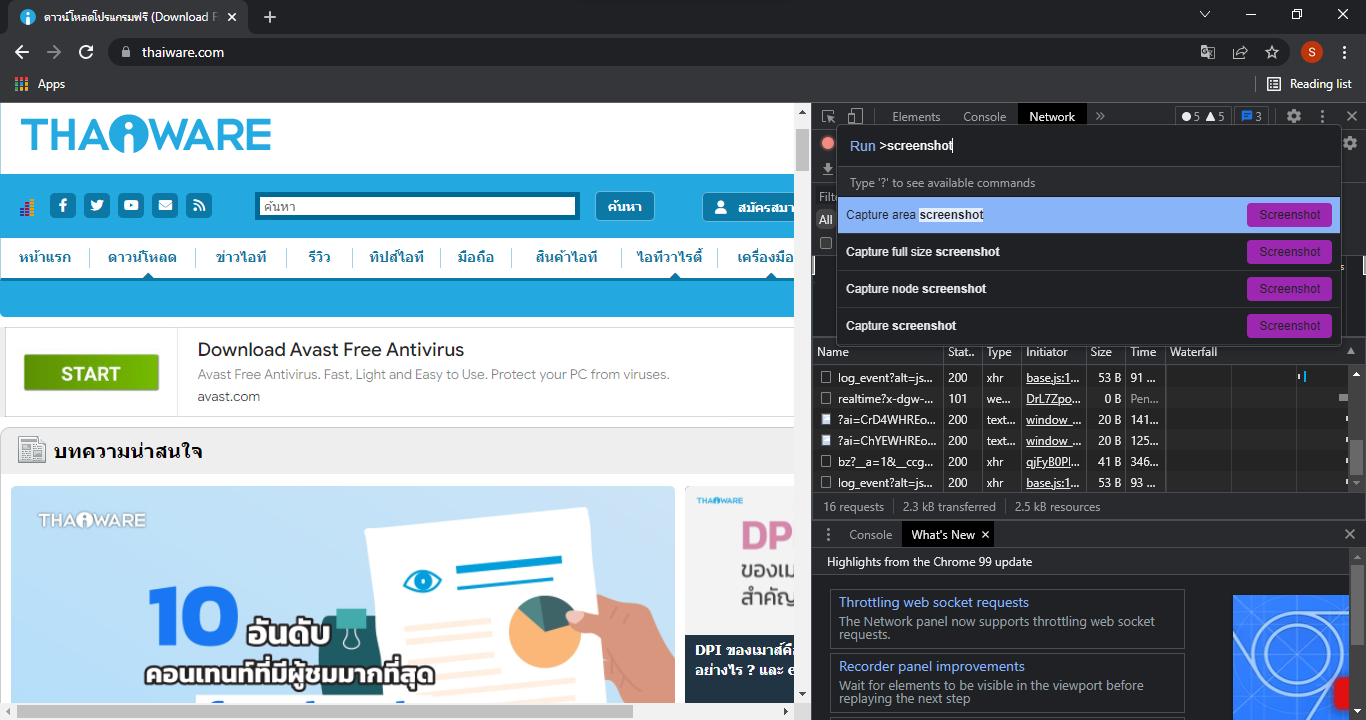This screenshot has width=1366, height=720.
Task: Open the RSS feed icon
Action: click(x=199, y=205)
